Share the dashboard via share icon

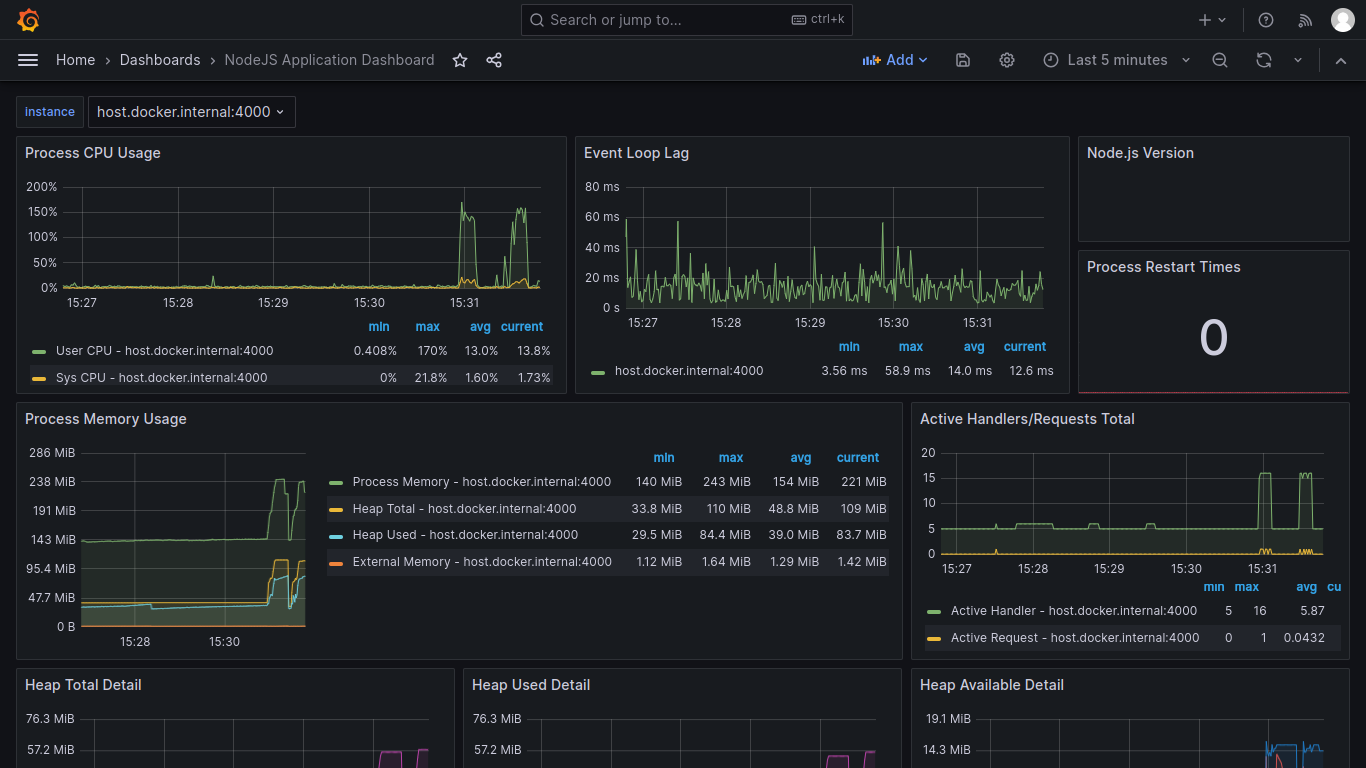[x=494, y=60]
